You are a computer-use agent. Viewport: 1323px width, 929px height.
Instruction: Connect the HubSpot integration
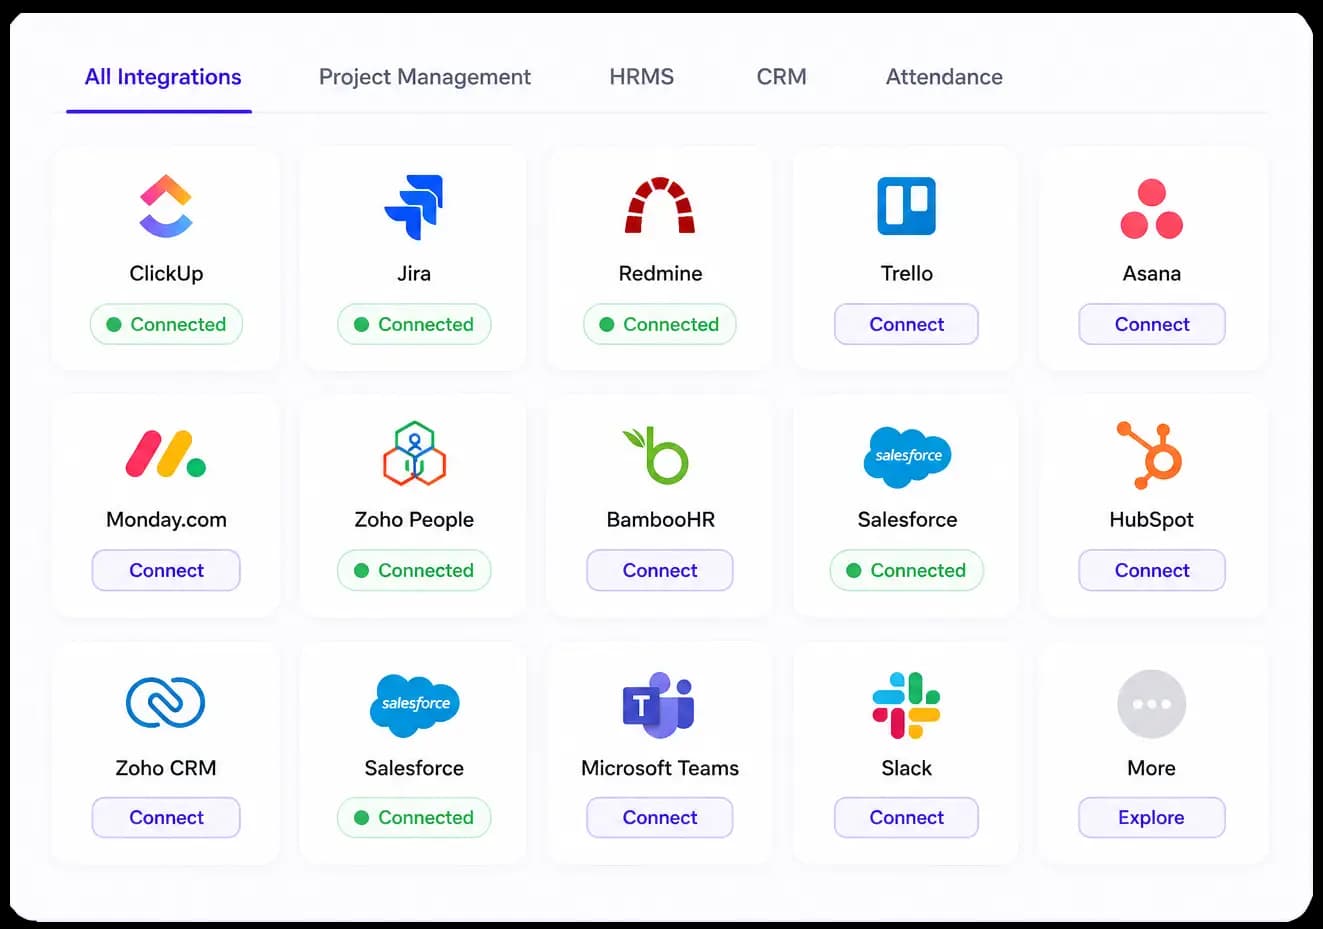coord(1152,570)
